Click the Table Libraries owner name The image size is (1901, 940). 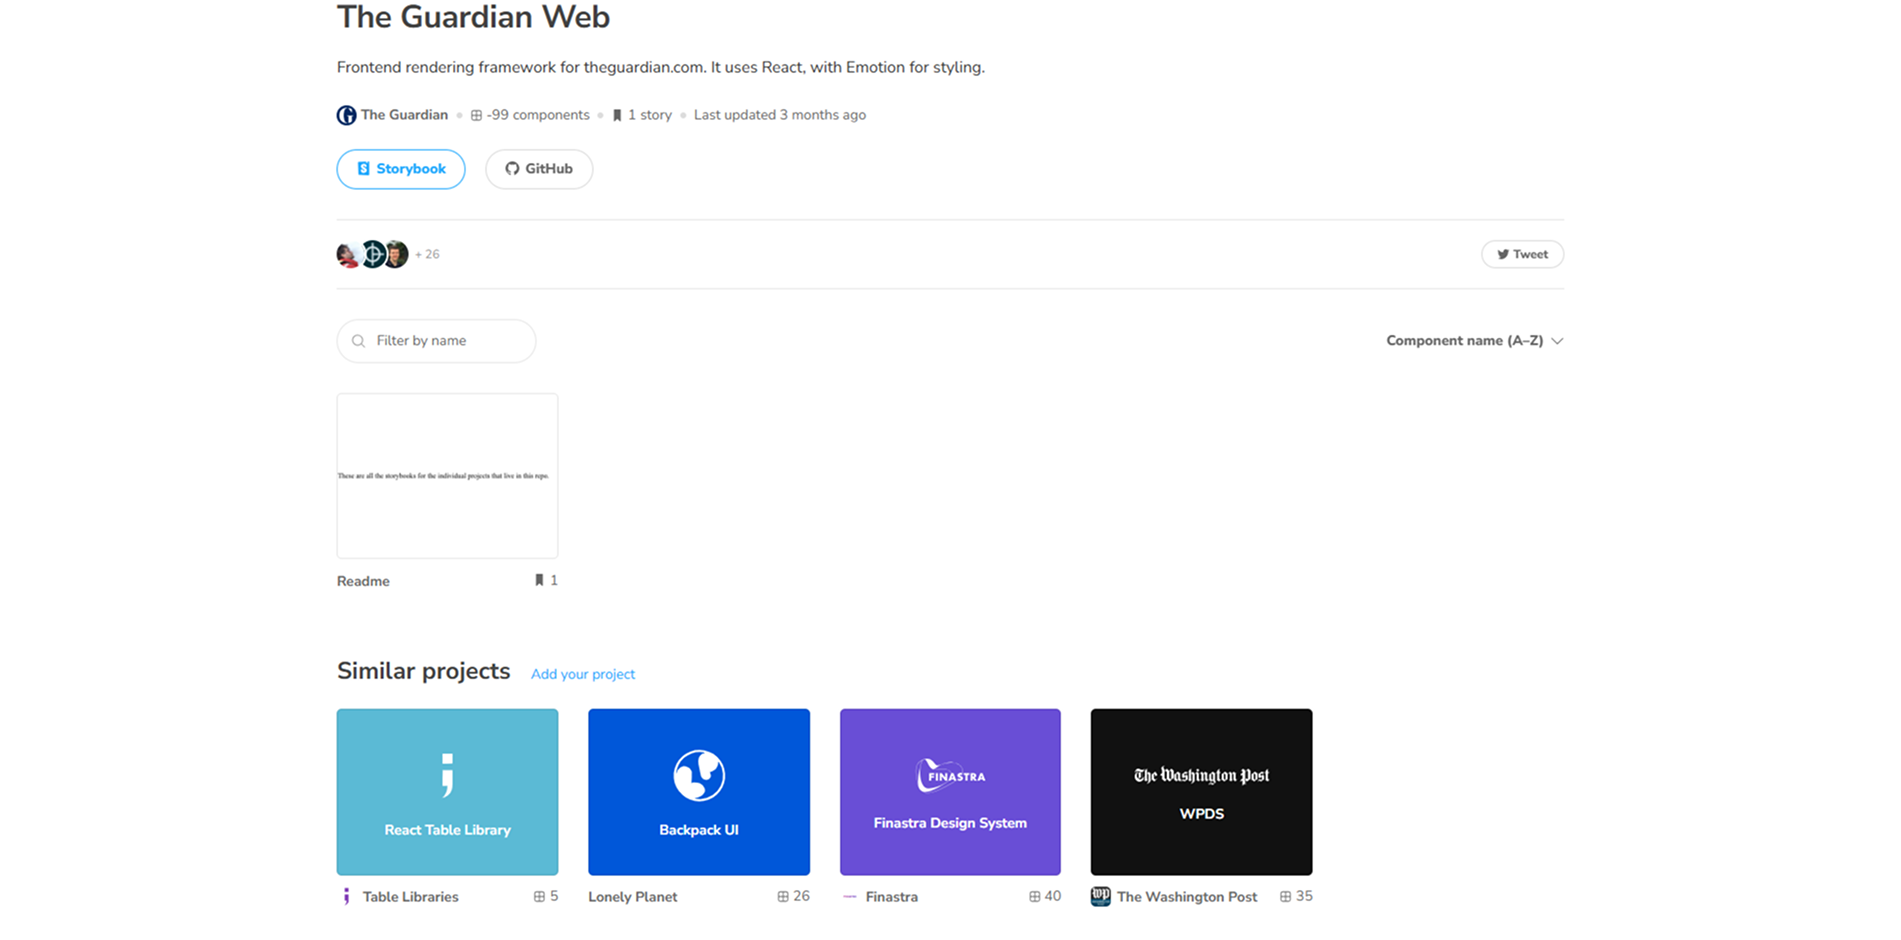point(410,897)
